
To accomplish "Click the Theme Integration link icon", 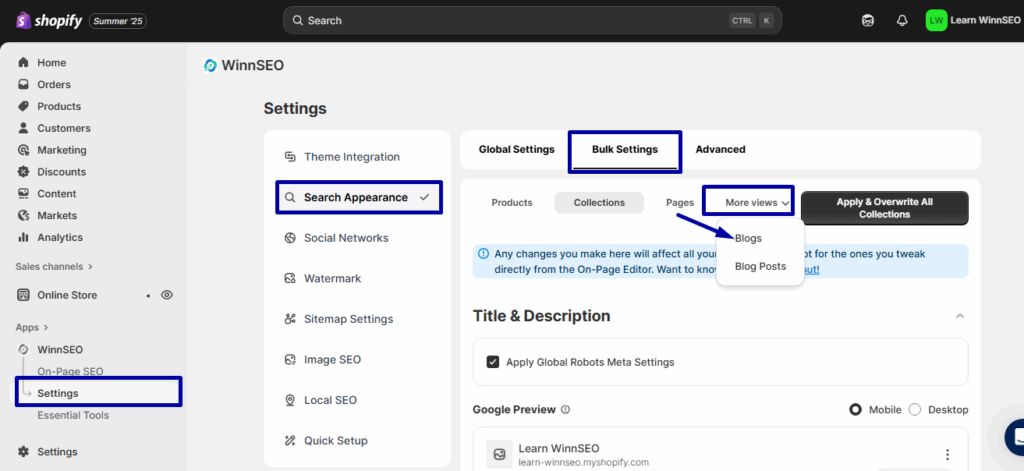I will pos(291,157).
